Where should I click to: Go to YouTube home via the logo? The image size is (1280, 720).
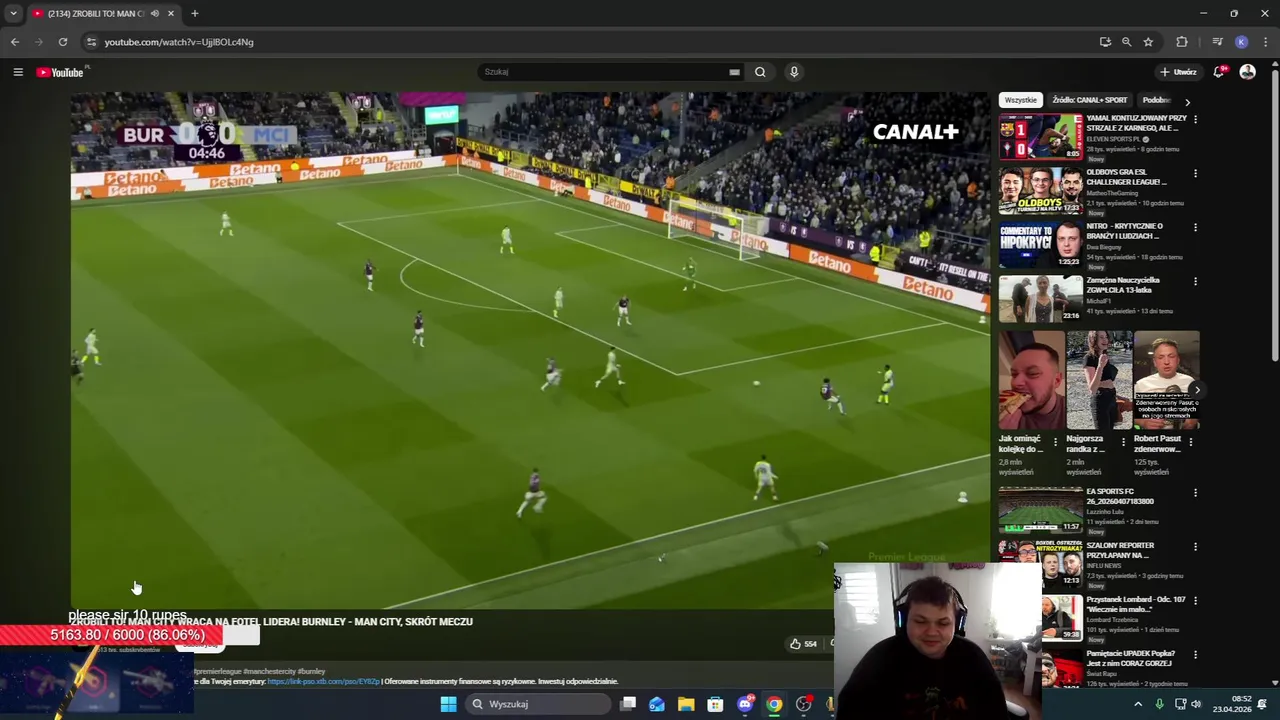[x=62, y=72]
